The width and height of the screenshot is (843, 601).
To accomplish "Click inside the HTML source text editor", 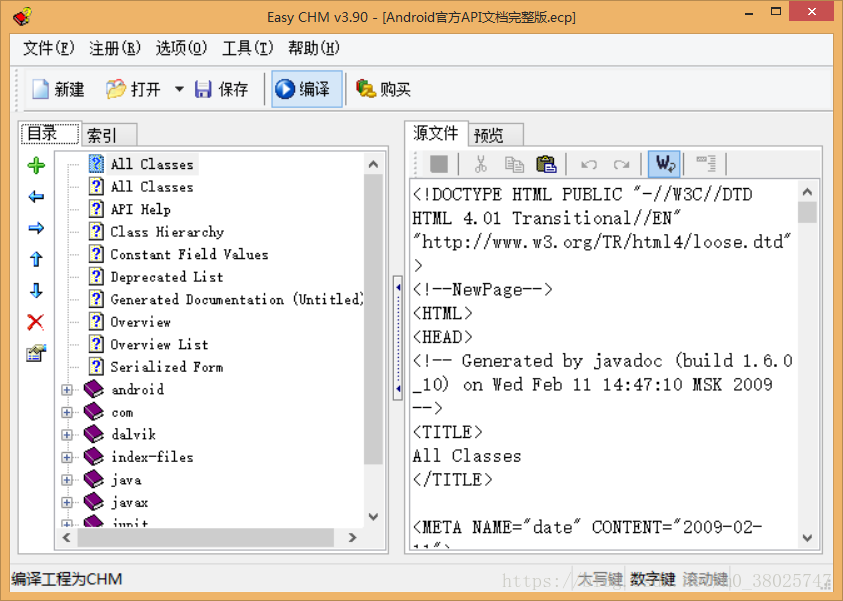I will tap(604, 364).
